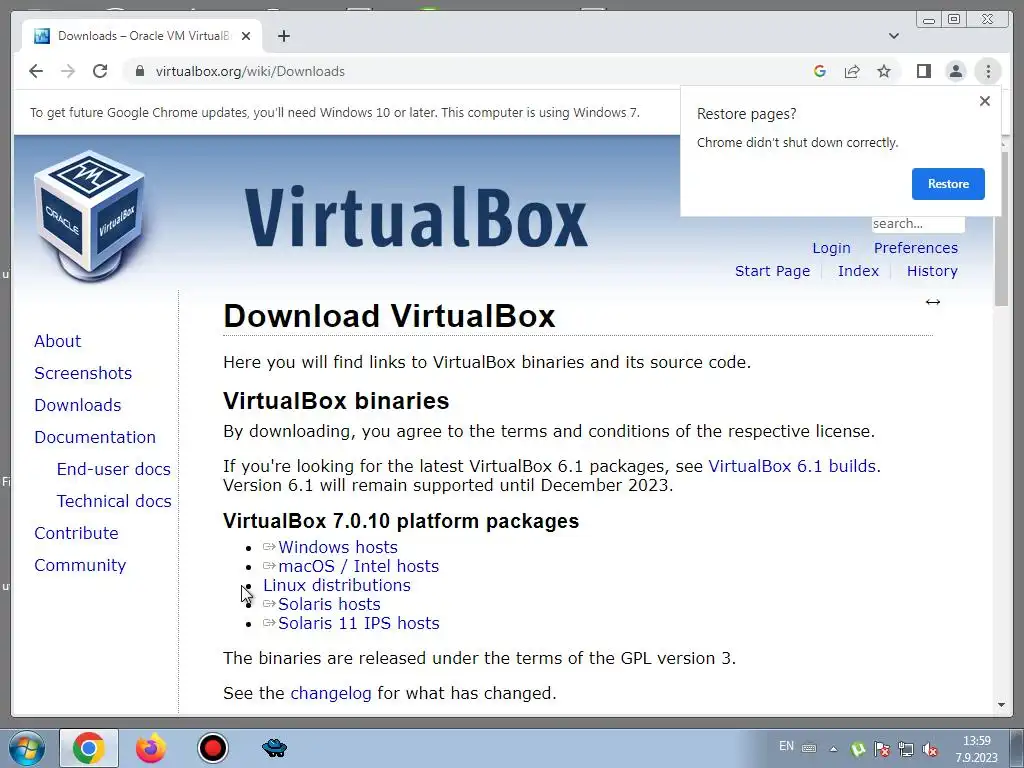This screenshot has width=1024, height=768.
Task: Download the Windows hosts package
Action: tap(338, 547)
